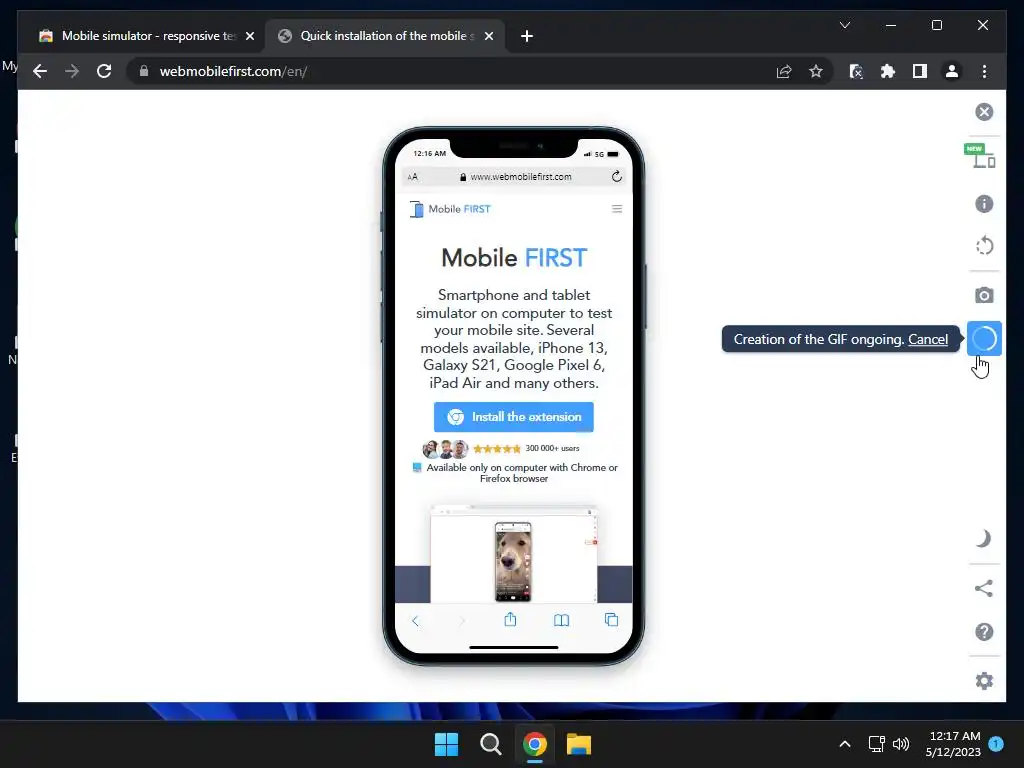Tap the phone's tabs icon in the bottom bar
The image size is (1024, 768).
pyautogui.click(x=611, y=620)
